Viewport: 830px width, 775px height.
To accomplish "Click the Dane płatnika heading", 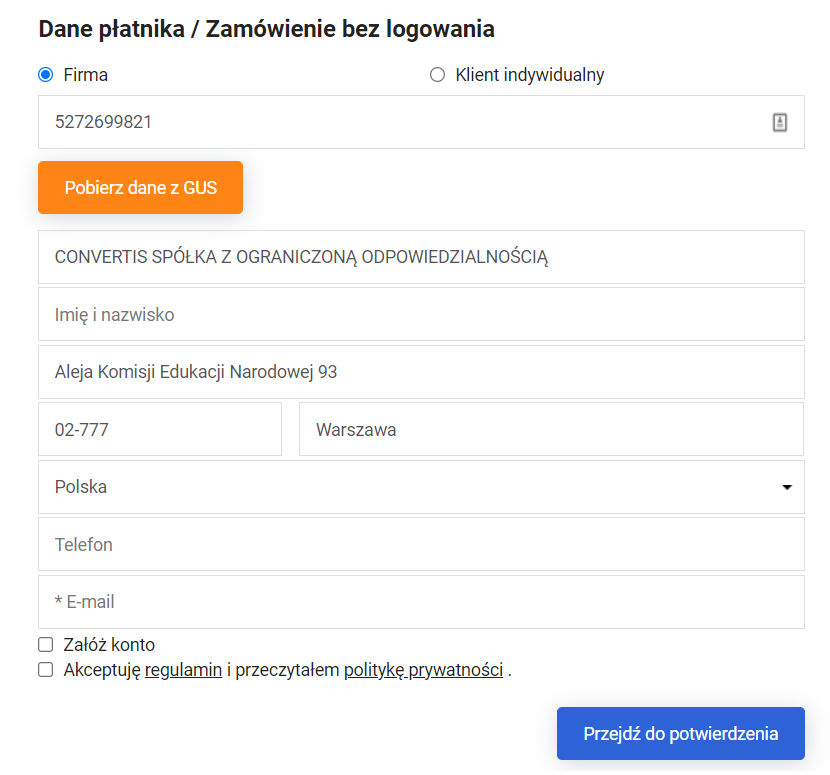I will (266, 29).
